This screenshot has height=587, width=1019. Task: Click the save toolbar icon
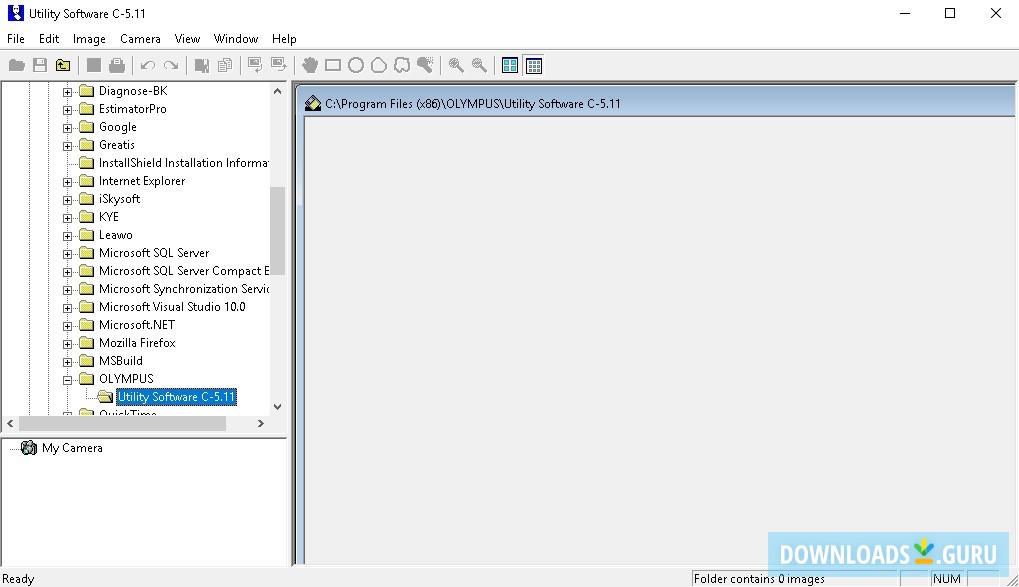(39, 65)
